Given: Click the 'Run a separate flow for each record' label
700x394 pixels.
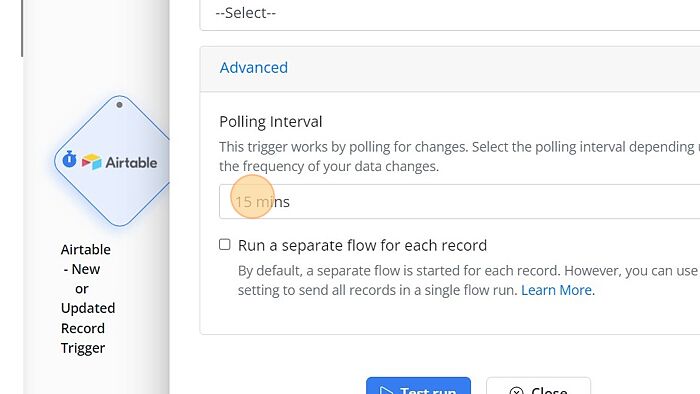Looking at the screenshot, I should (x=362, y=245).
